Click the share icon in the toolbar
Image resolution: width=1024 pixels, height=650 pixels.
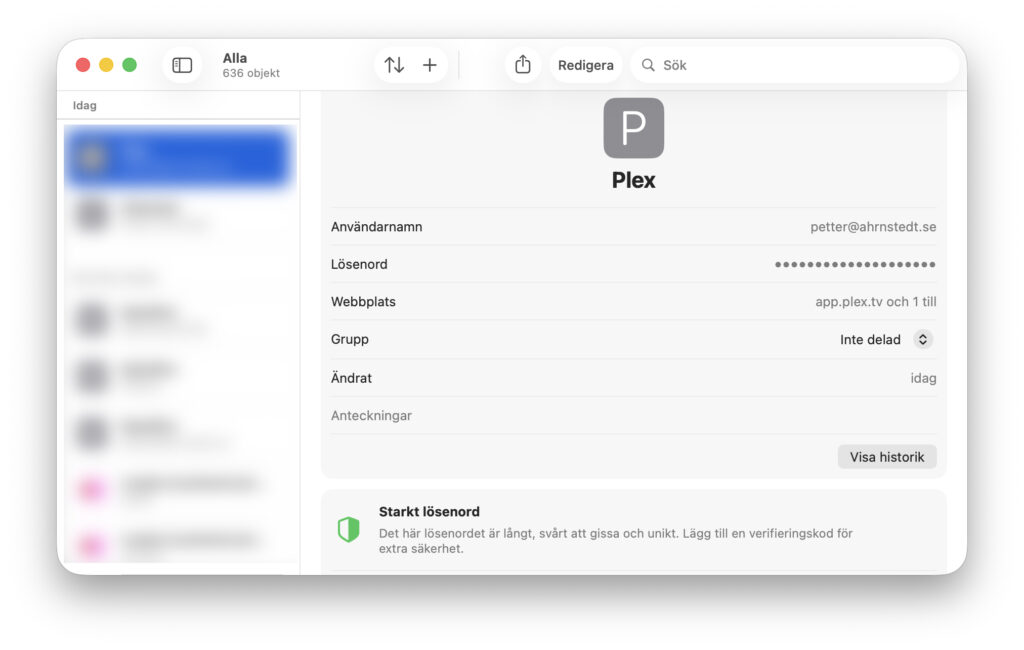(522, 65)
